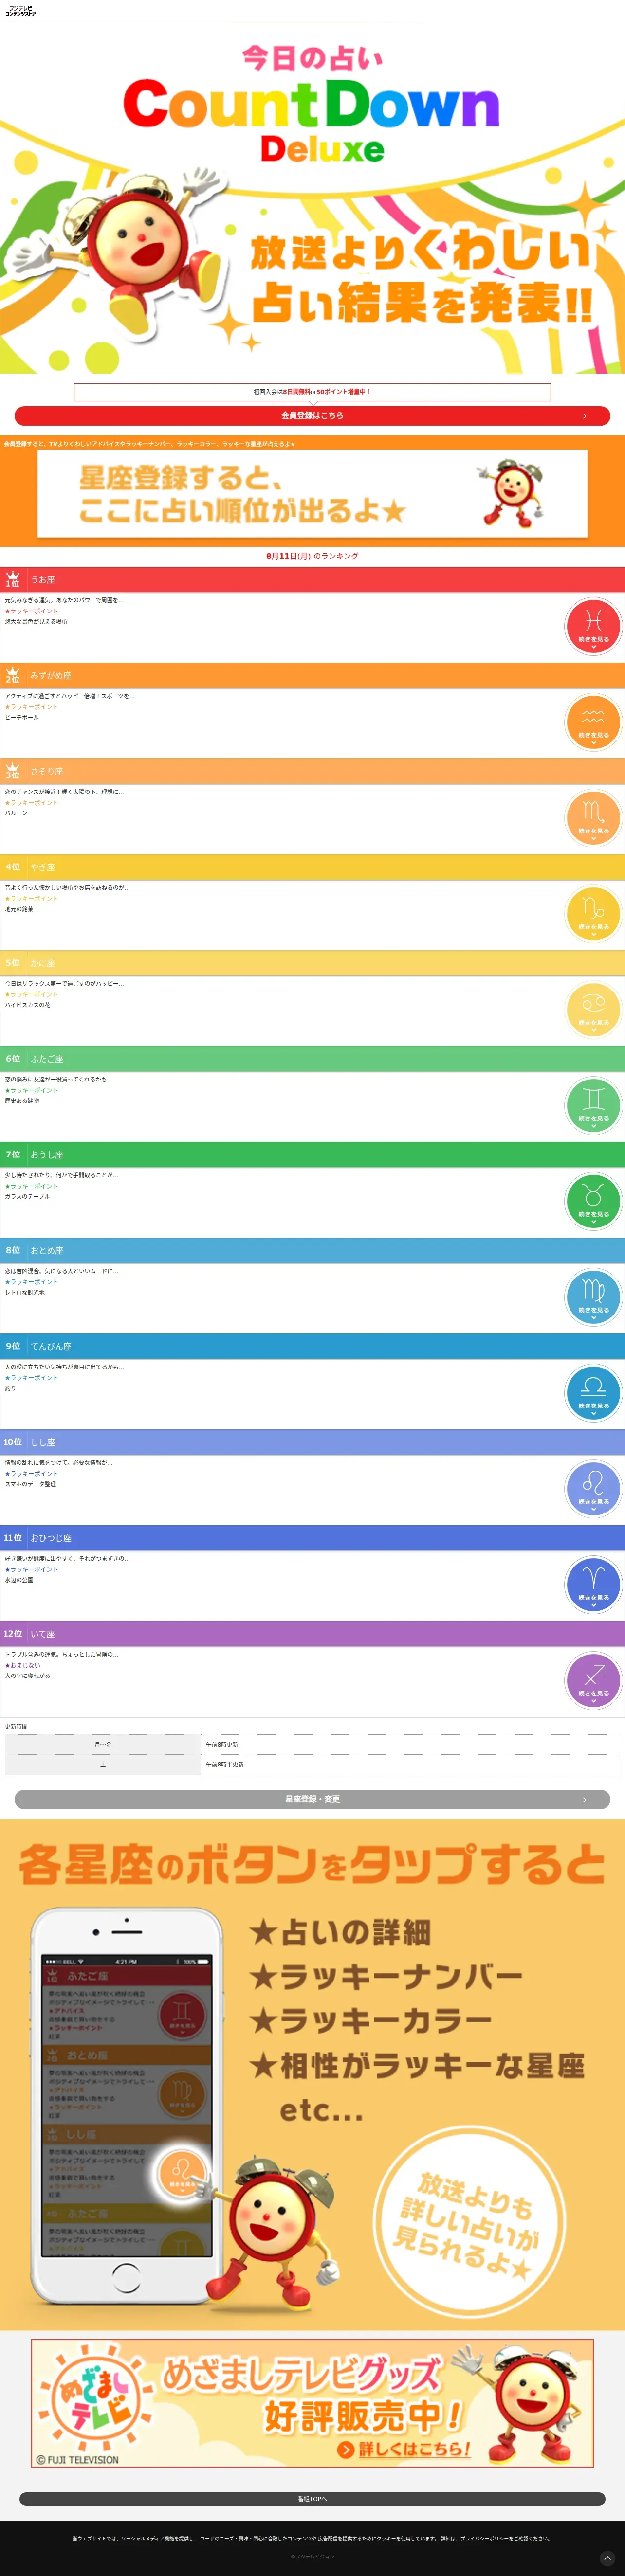Open the Leo (しし座) icon button
Viewport: 625px width, 2576px height.
tap(593, 1489)
